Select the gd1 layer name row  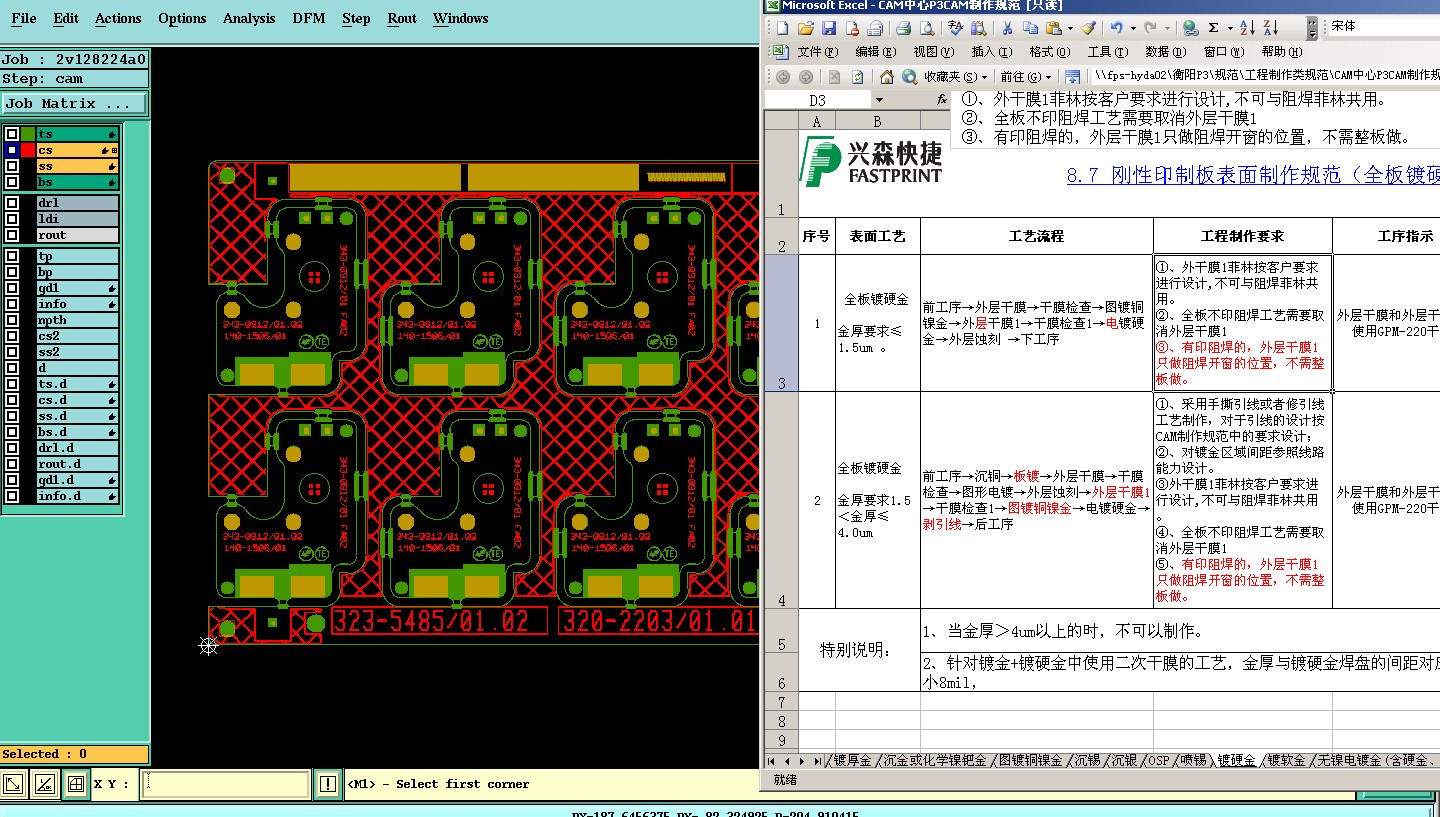[x=77, y=288]
